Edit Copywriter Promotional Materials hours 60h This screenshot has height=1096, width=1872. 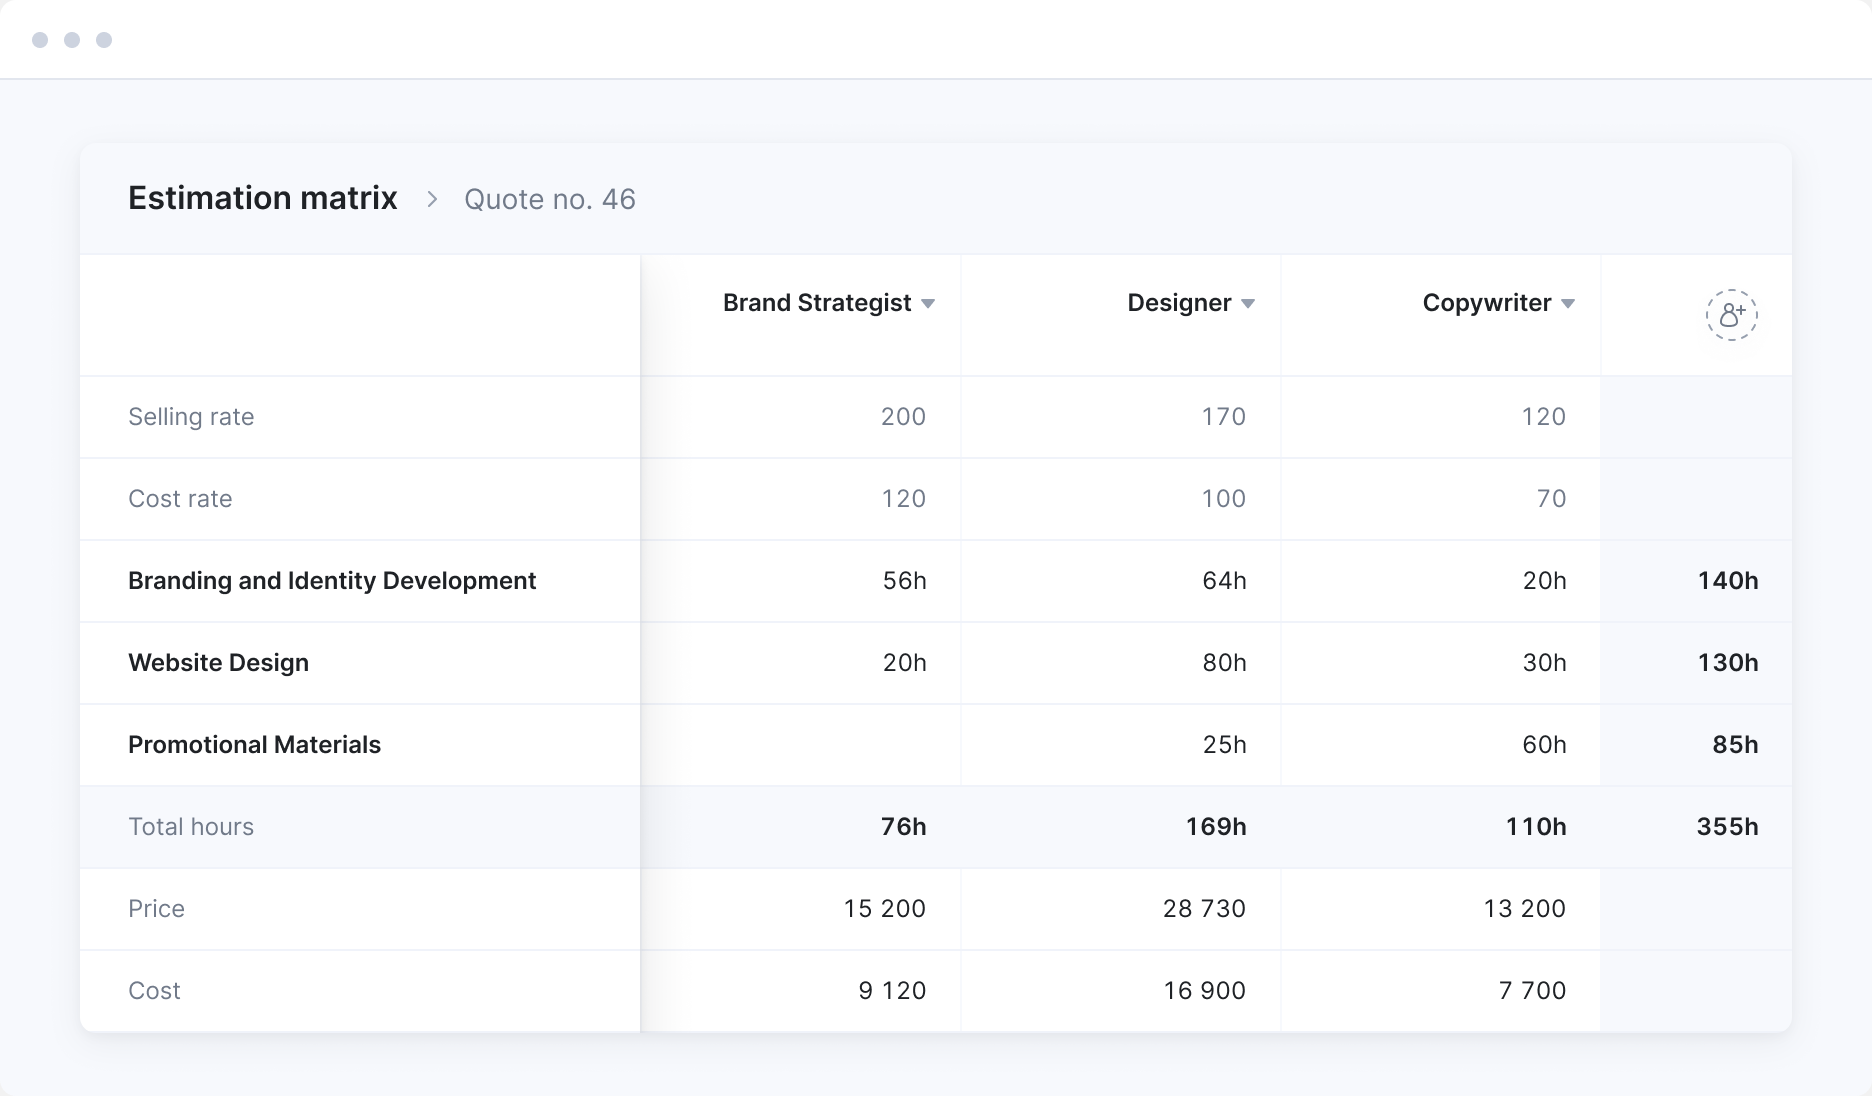(x=1543, y=745)
